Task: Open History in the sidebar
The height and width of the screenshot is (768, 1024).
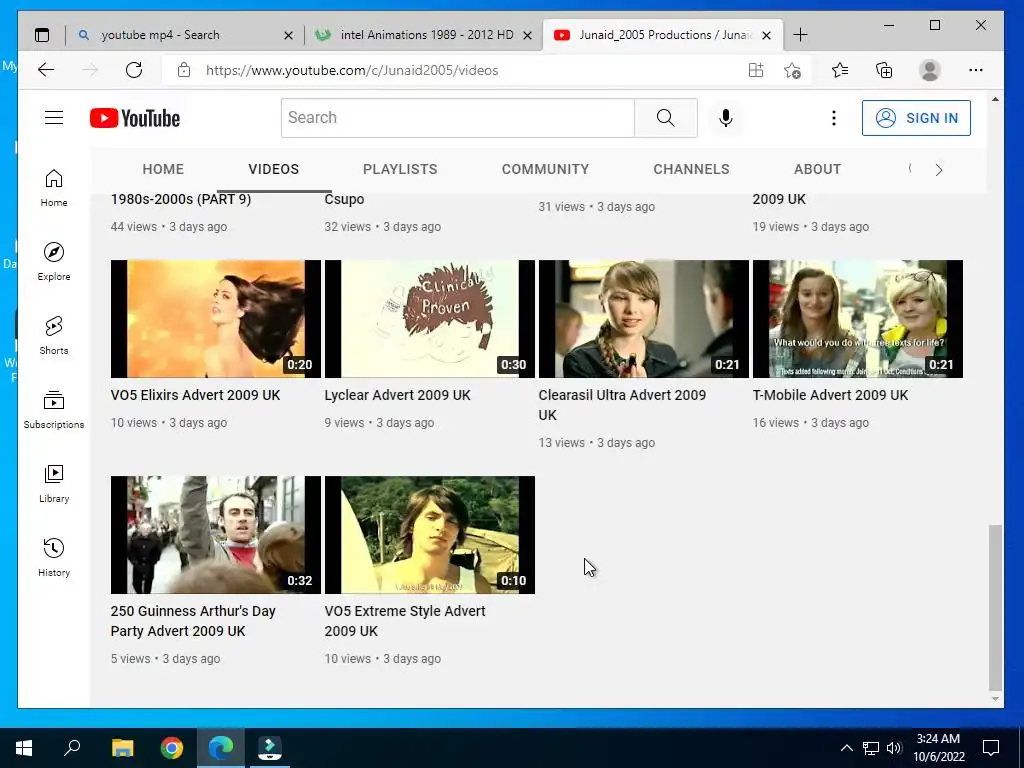Action: 54,557
